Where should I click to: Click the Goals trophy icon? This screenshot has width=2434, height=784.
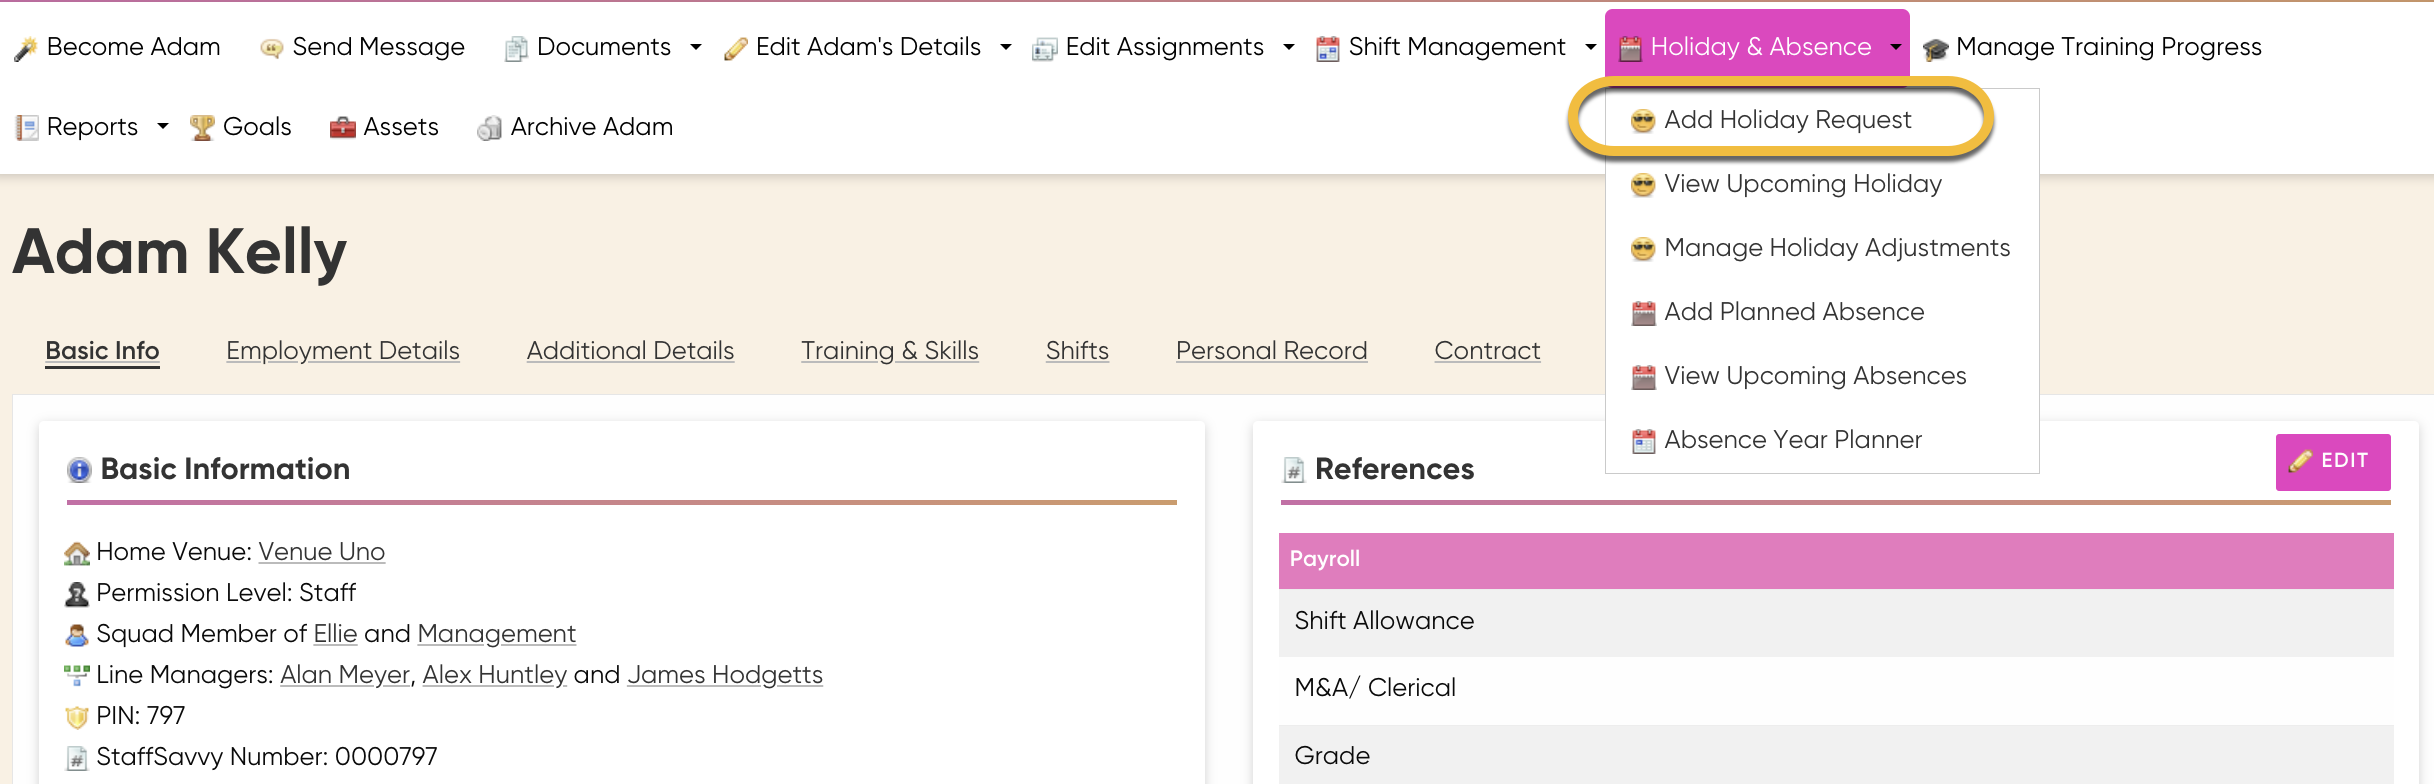click(202, 128)
